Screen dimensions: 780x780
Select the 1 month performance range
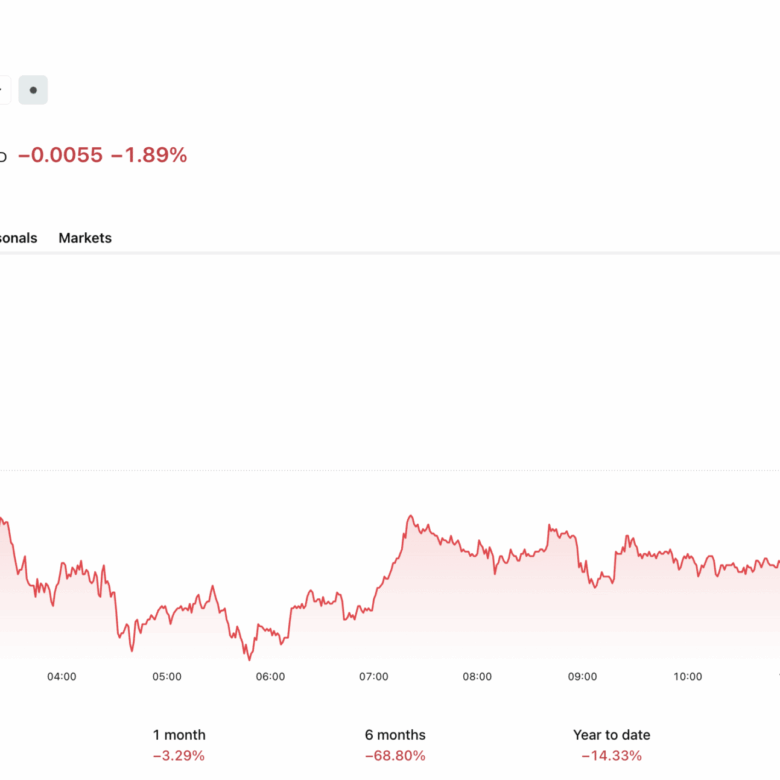[x=179, y=745]
